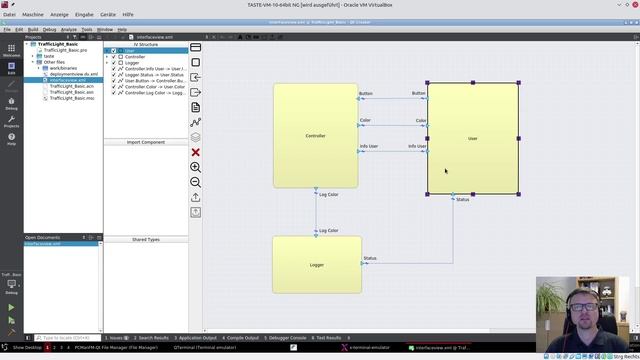
Task: Select deploymentview.dv.xml file
Action: click(x=73, y=74)
